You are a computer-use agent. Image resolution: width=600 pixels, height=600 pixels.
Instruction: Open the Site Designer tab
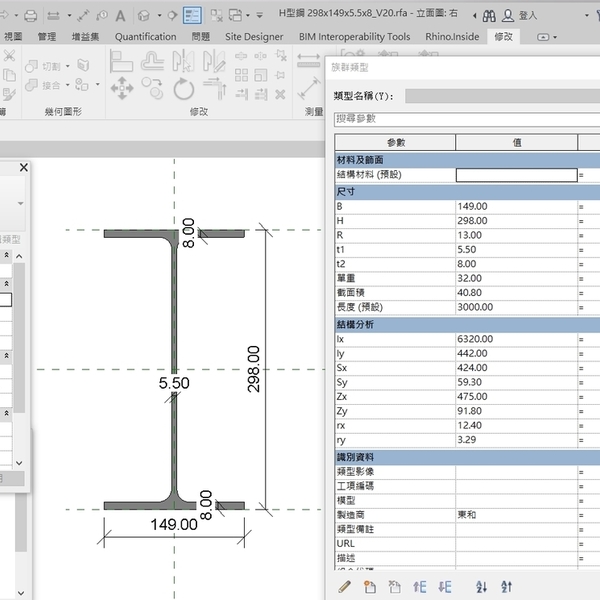pos(253,37)
